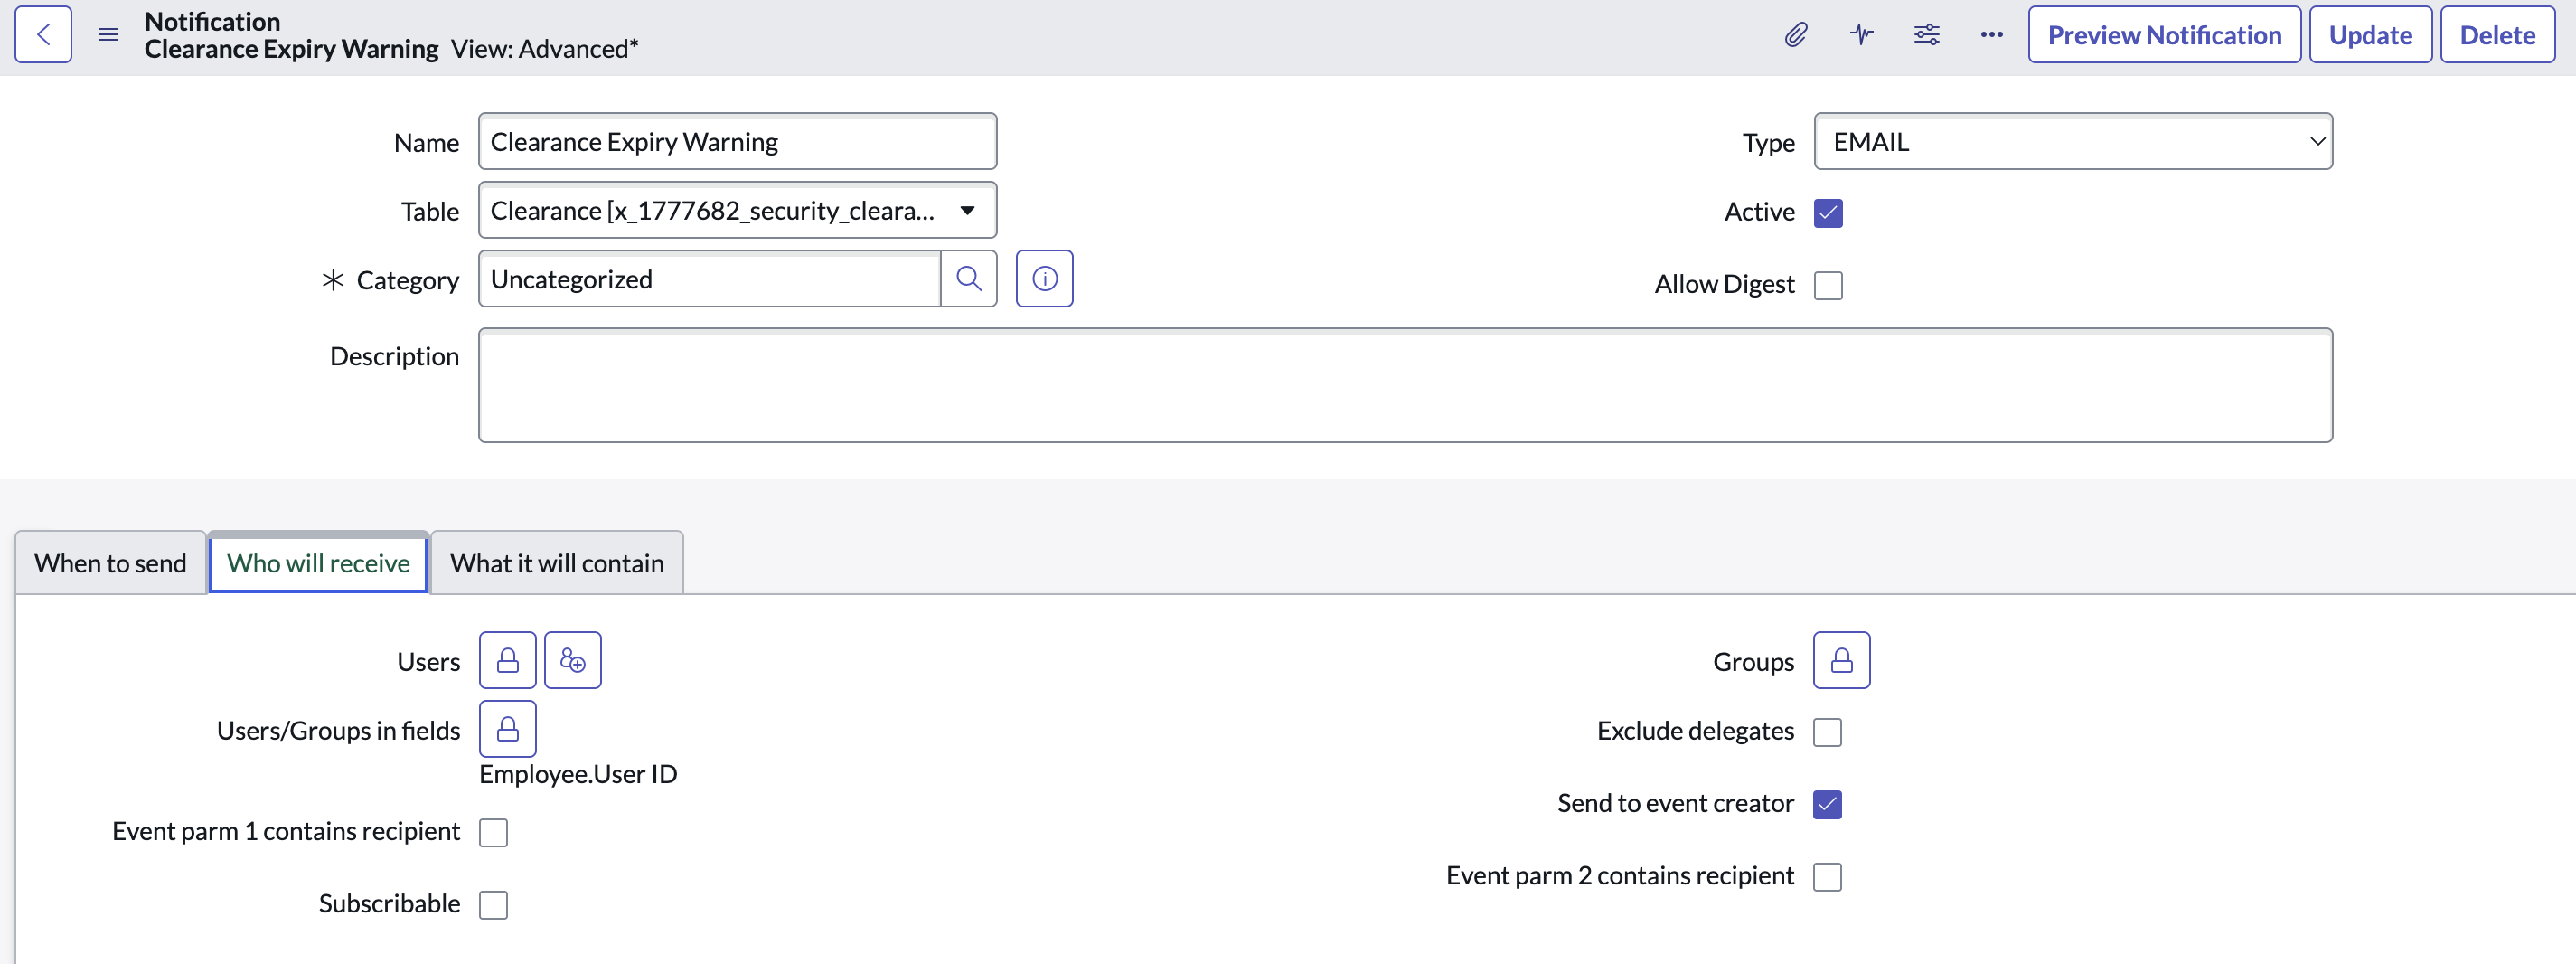Unlock the Groups field lock icon
This screenshot has height=964, width=2576.
click(1841, 660)
